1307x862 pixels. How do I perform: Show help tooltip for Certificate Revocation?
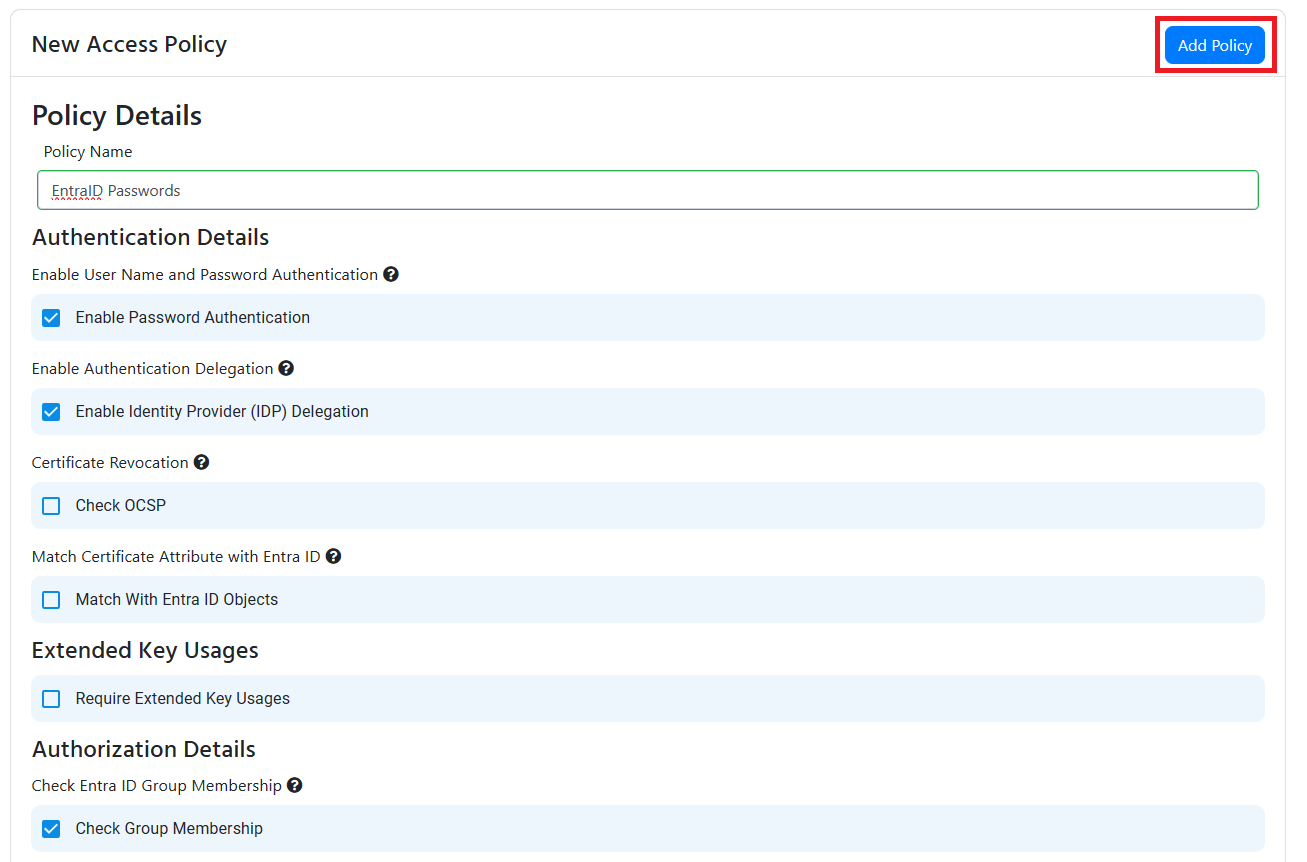pyautogui.click(x=201, y=462)
